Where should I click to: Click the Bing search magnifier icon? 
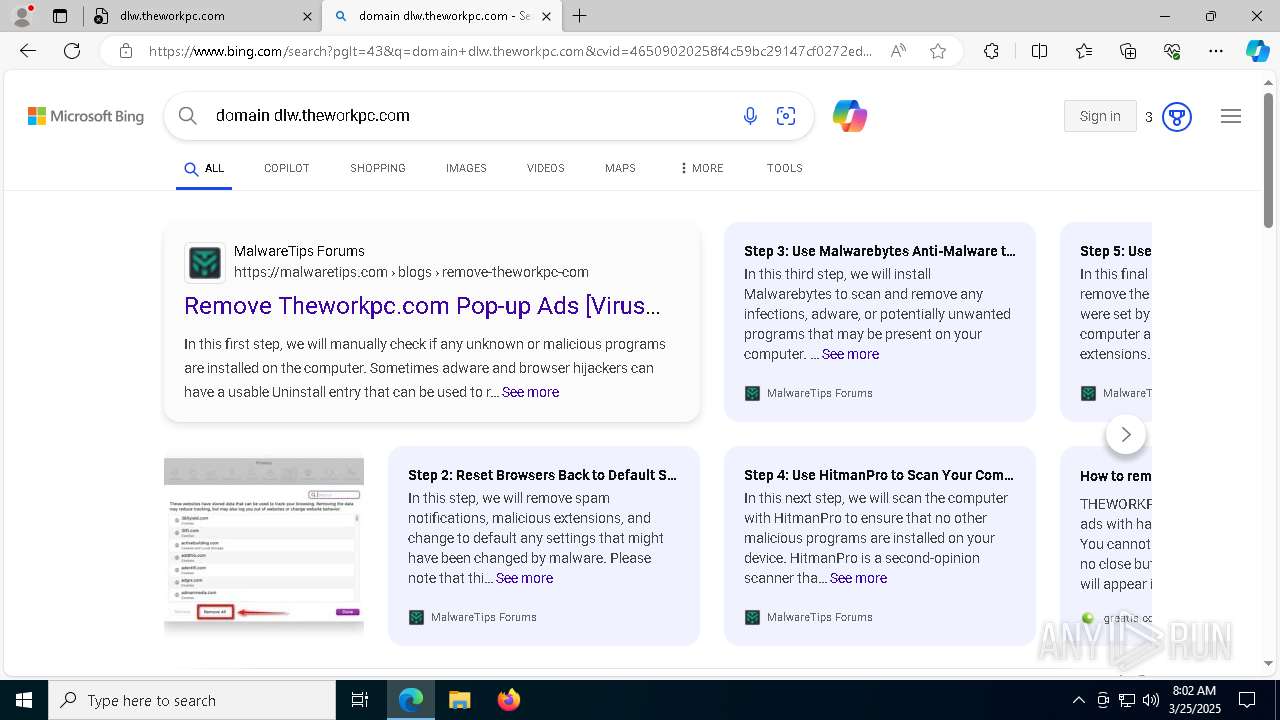pyautogui.click(x=188, y=116)
